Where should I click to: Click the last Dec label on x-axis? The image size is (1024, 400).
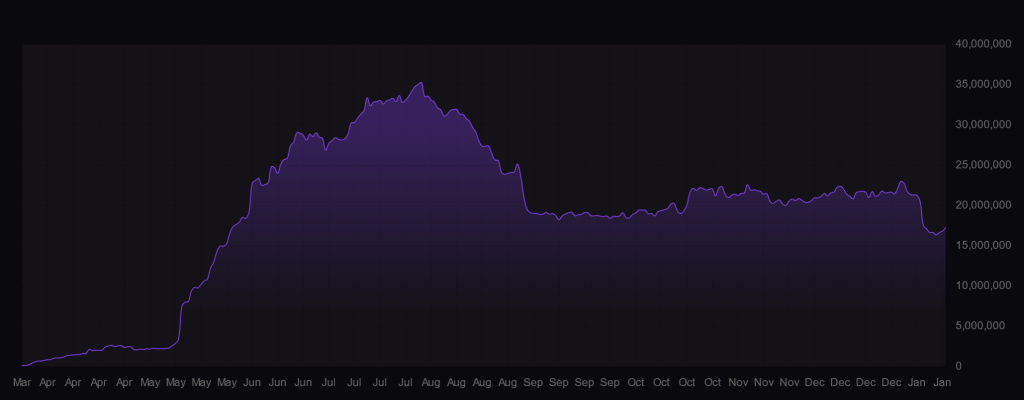tap(891, 382)
